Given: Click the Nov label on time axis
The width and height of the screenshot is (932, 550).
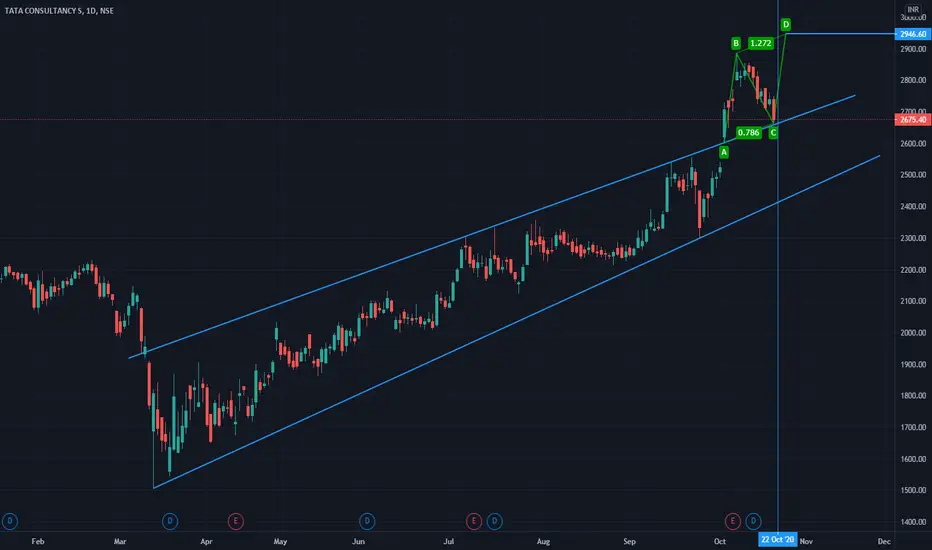Looking at the screenshot, I should pos(806,541).
